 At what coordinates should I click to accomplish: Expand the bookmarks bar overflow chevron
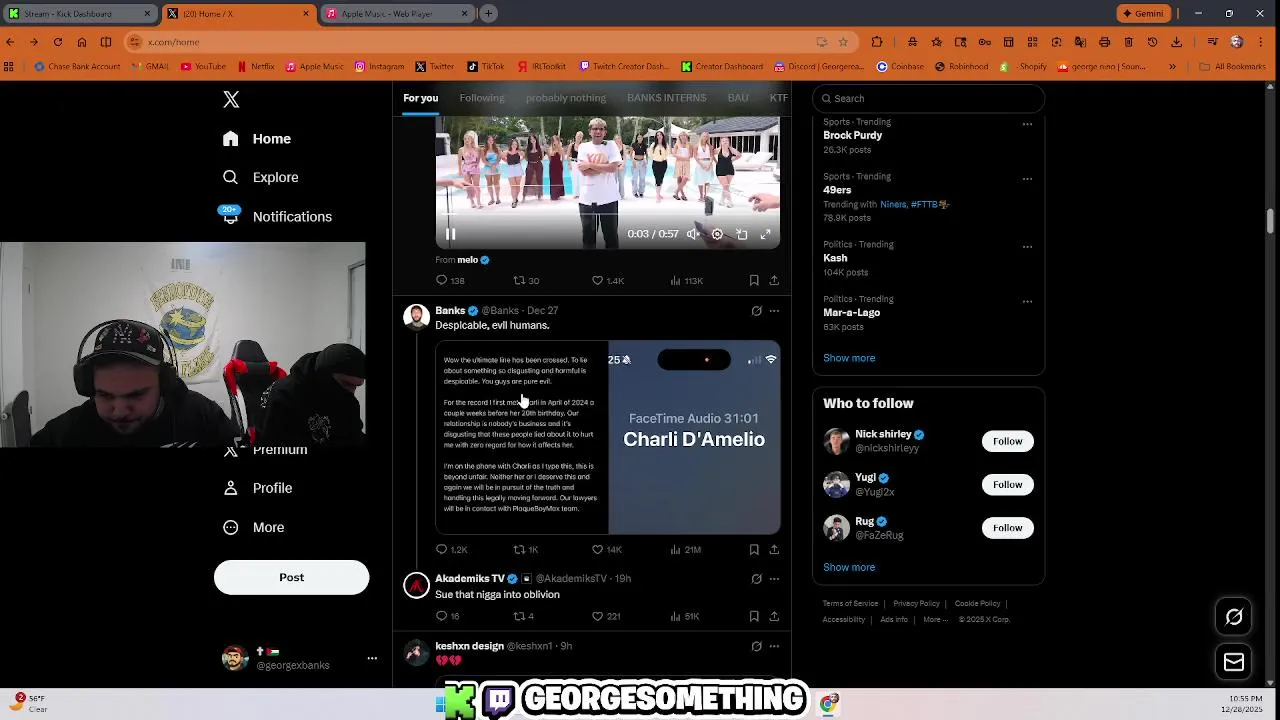[1173, 67]
